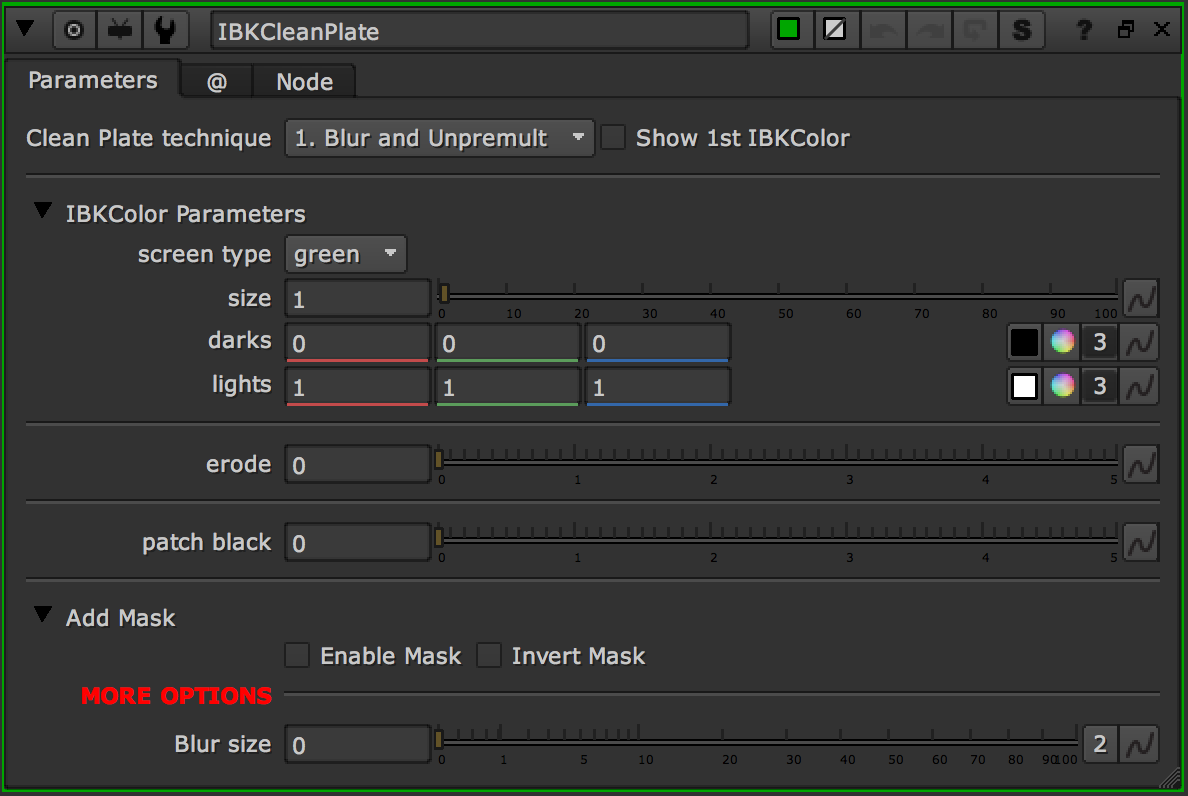The height and width of the screenshot is (796, 1188).
Task: Switch to the @ tab
Action: [x=216, y=82]
